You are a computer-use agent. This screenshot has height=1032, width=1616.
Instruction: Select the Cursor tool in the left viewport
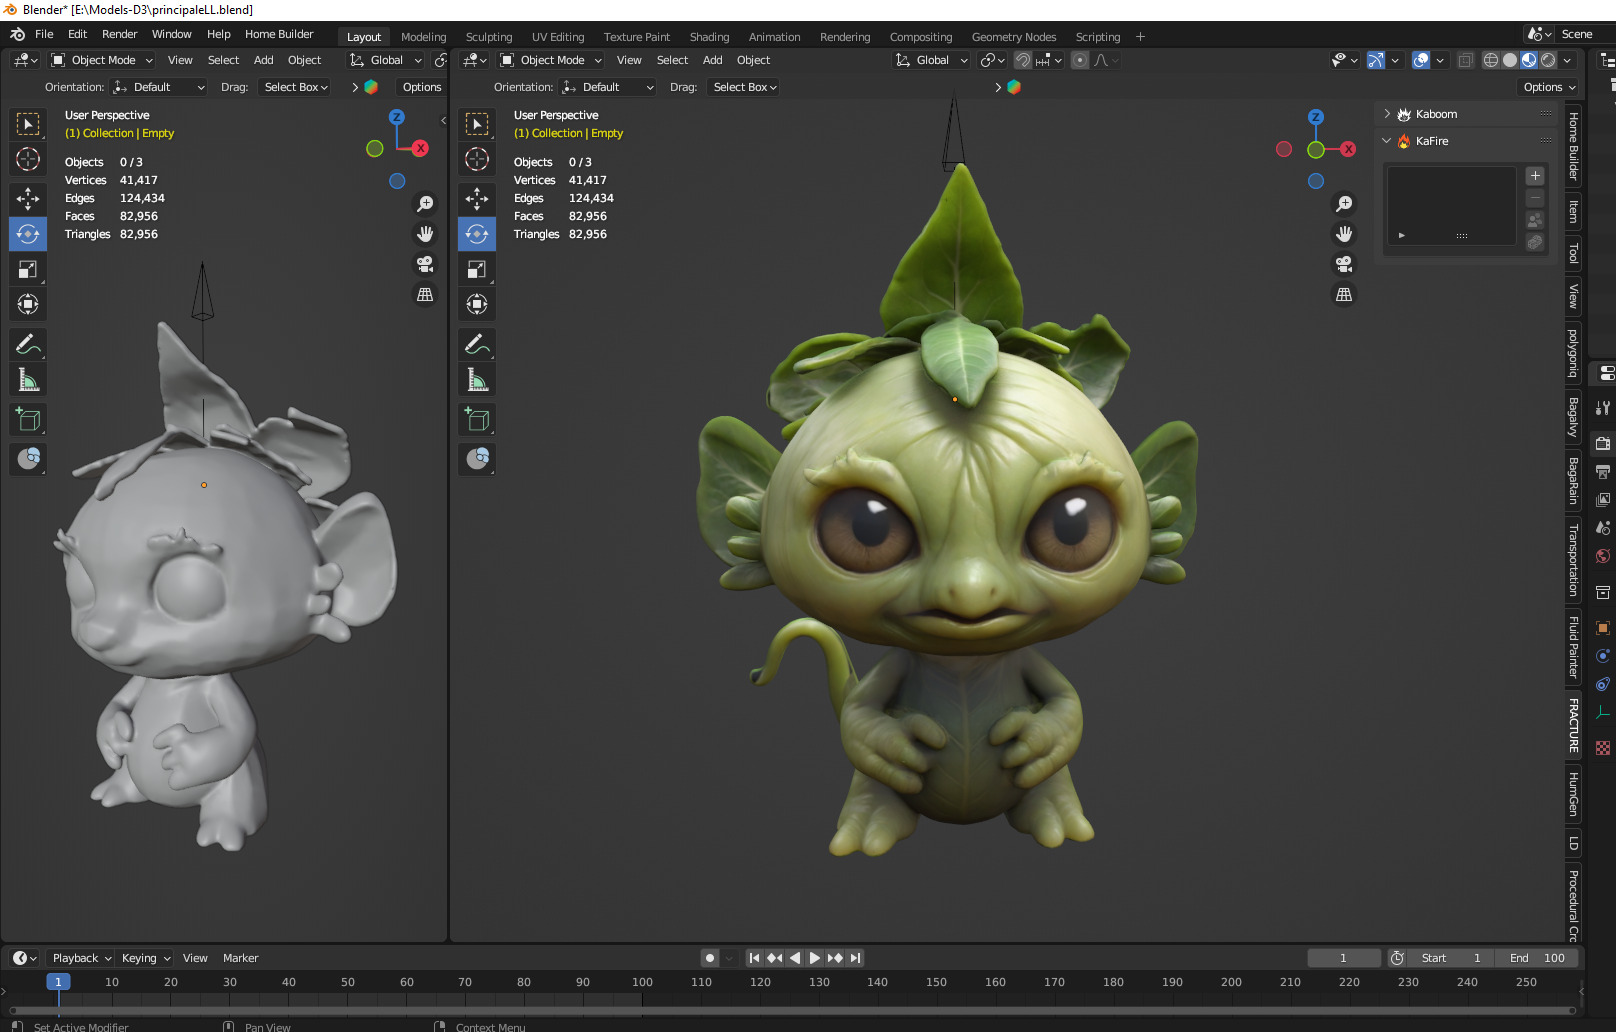[28, 159]
